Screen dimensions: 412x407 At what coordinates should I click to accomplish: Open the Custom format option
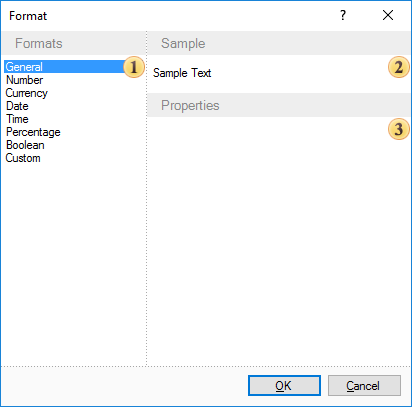(x=23, y=158)
